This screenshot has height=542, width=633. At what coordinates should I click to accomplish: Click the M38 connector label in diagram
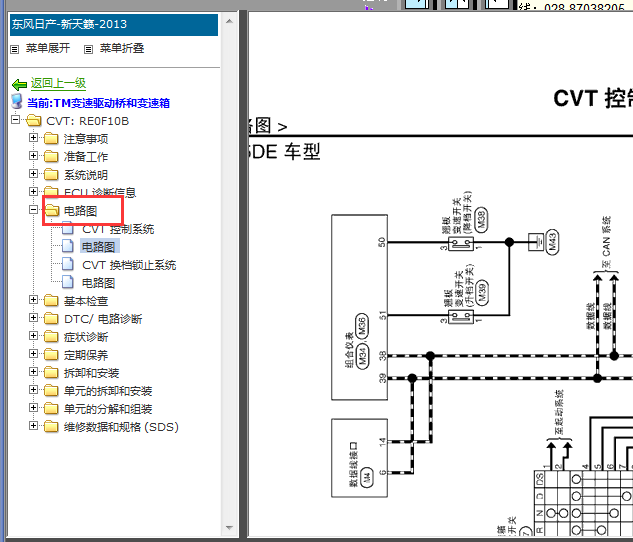click(481, 220)
